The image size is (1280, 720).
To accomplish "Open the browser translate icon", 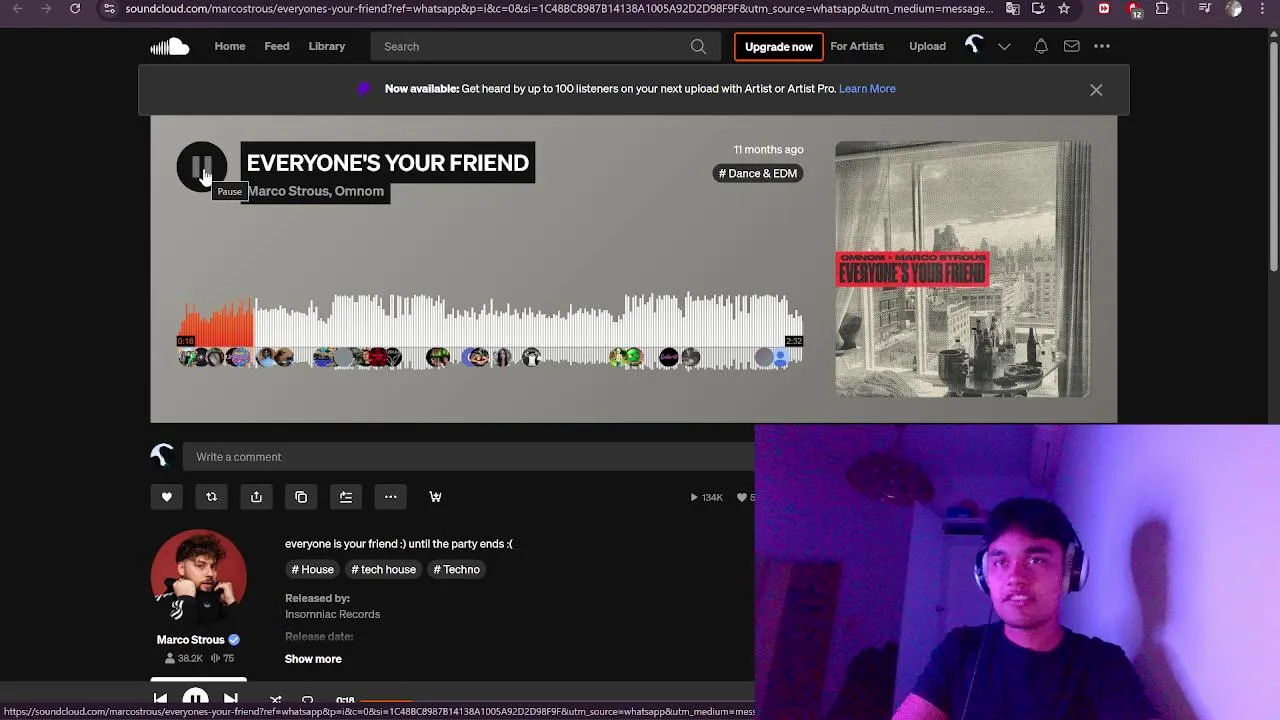I will tap(1013, 9).
